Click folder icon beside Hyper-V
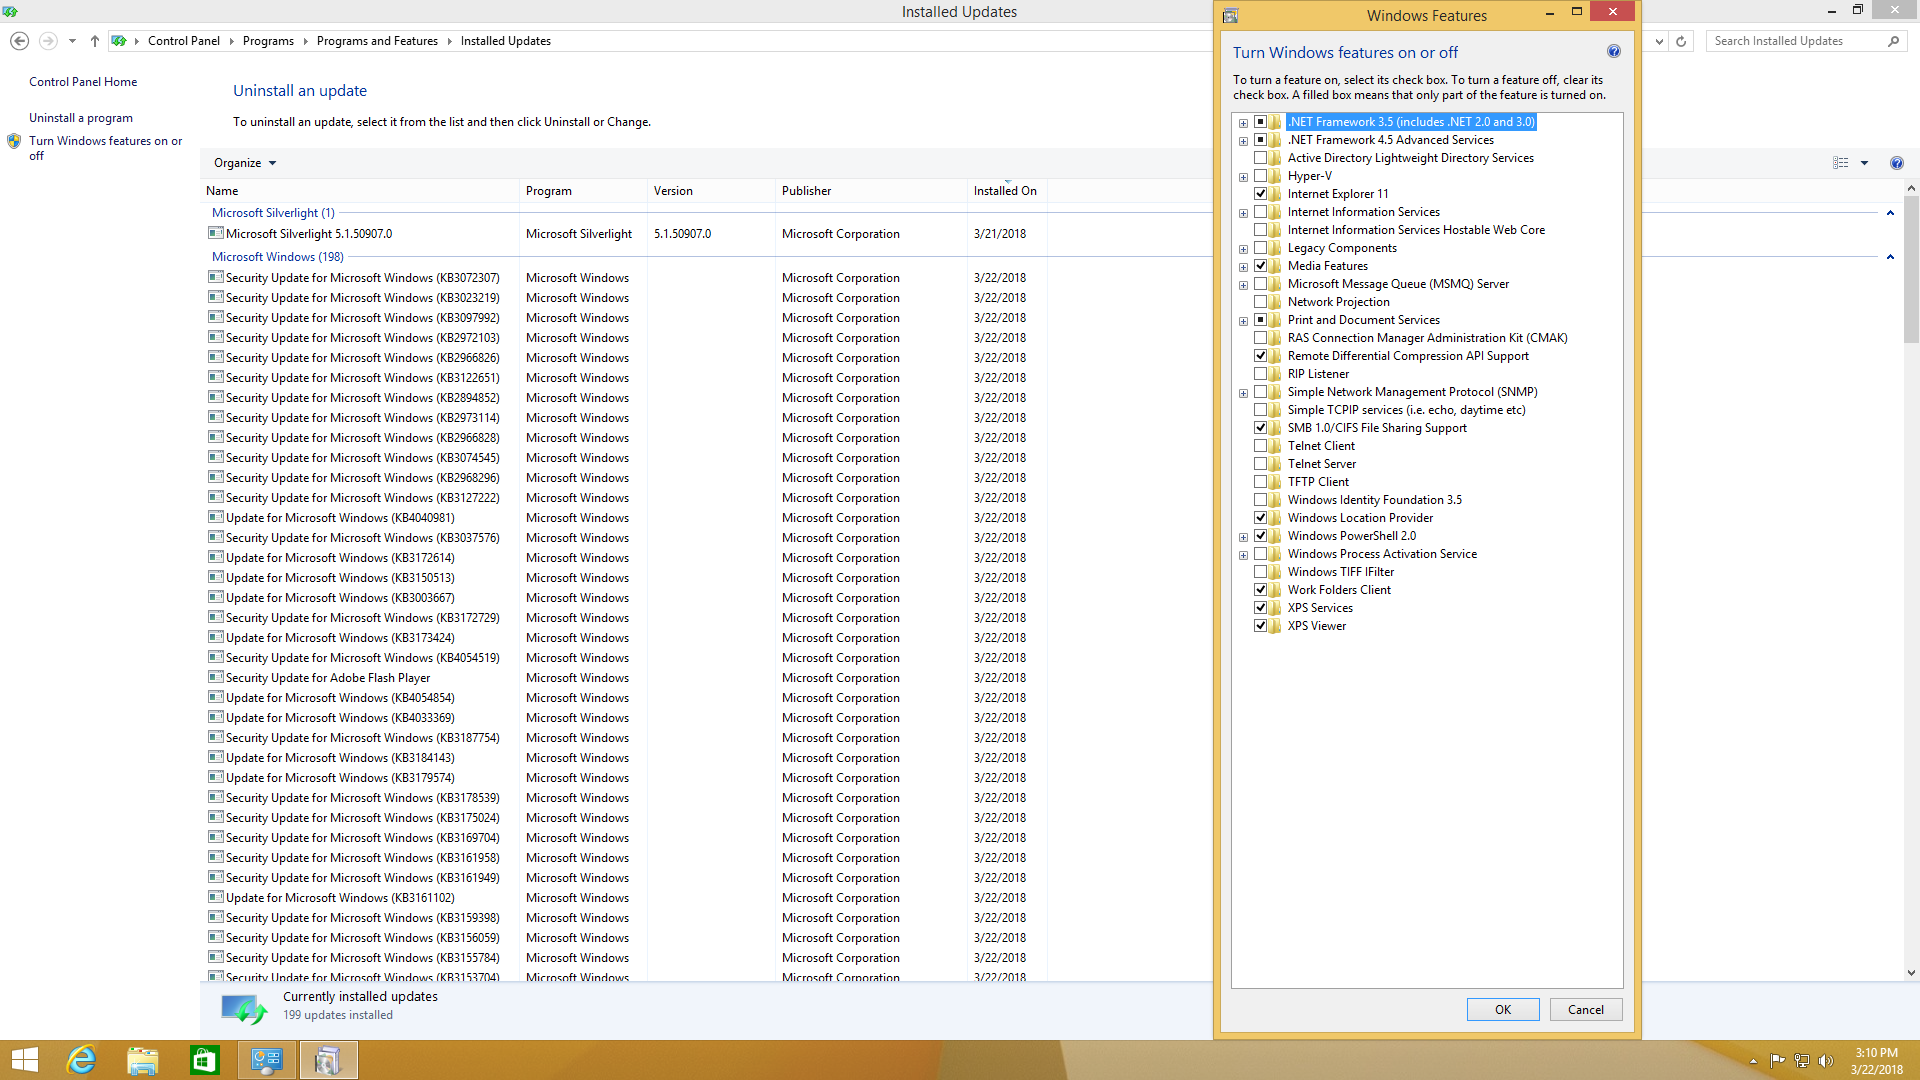This screenshot has height=1080, width=1920. (1275, 176)
